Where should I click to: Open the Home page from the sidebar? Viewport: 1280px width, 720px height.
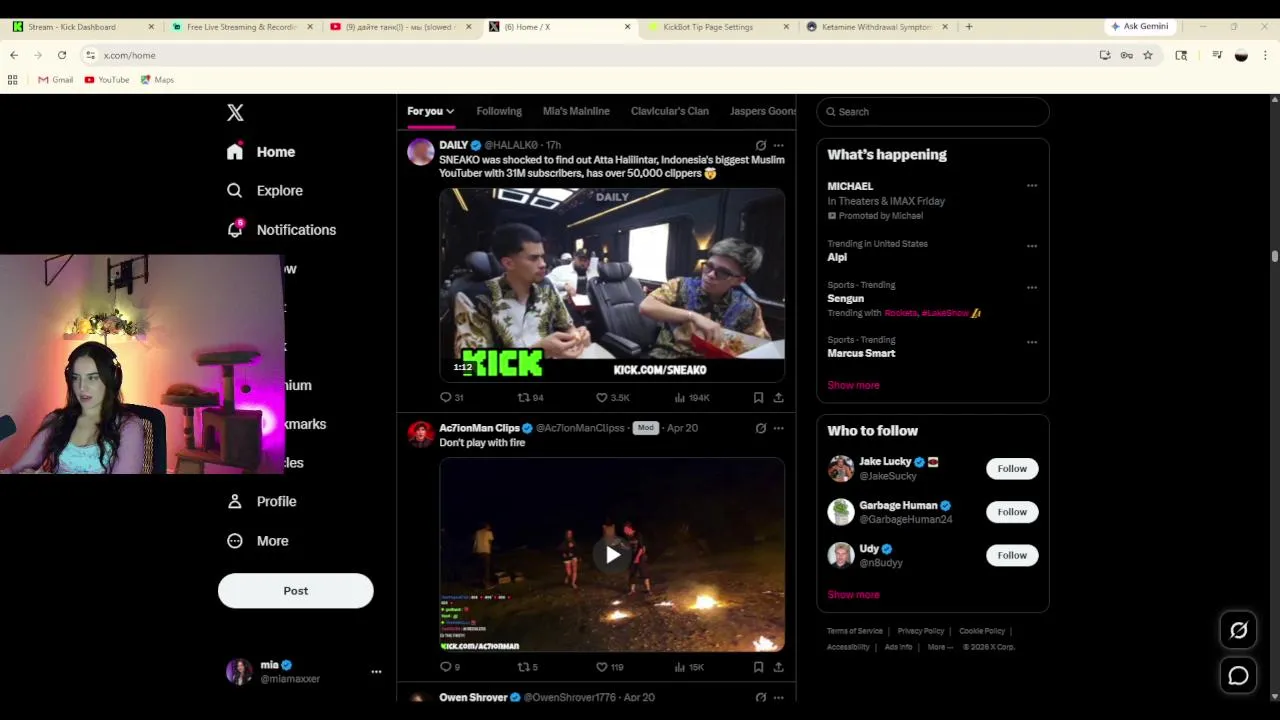point(261,152)
